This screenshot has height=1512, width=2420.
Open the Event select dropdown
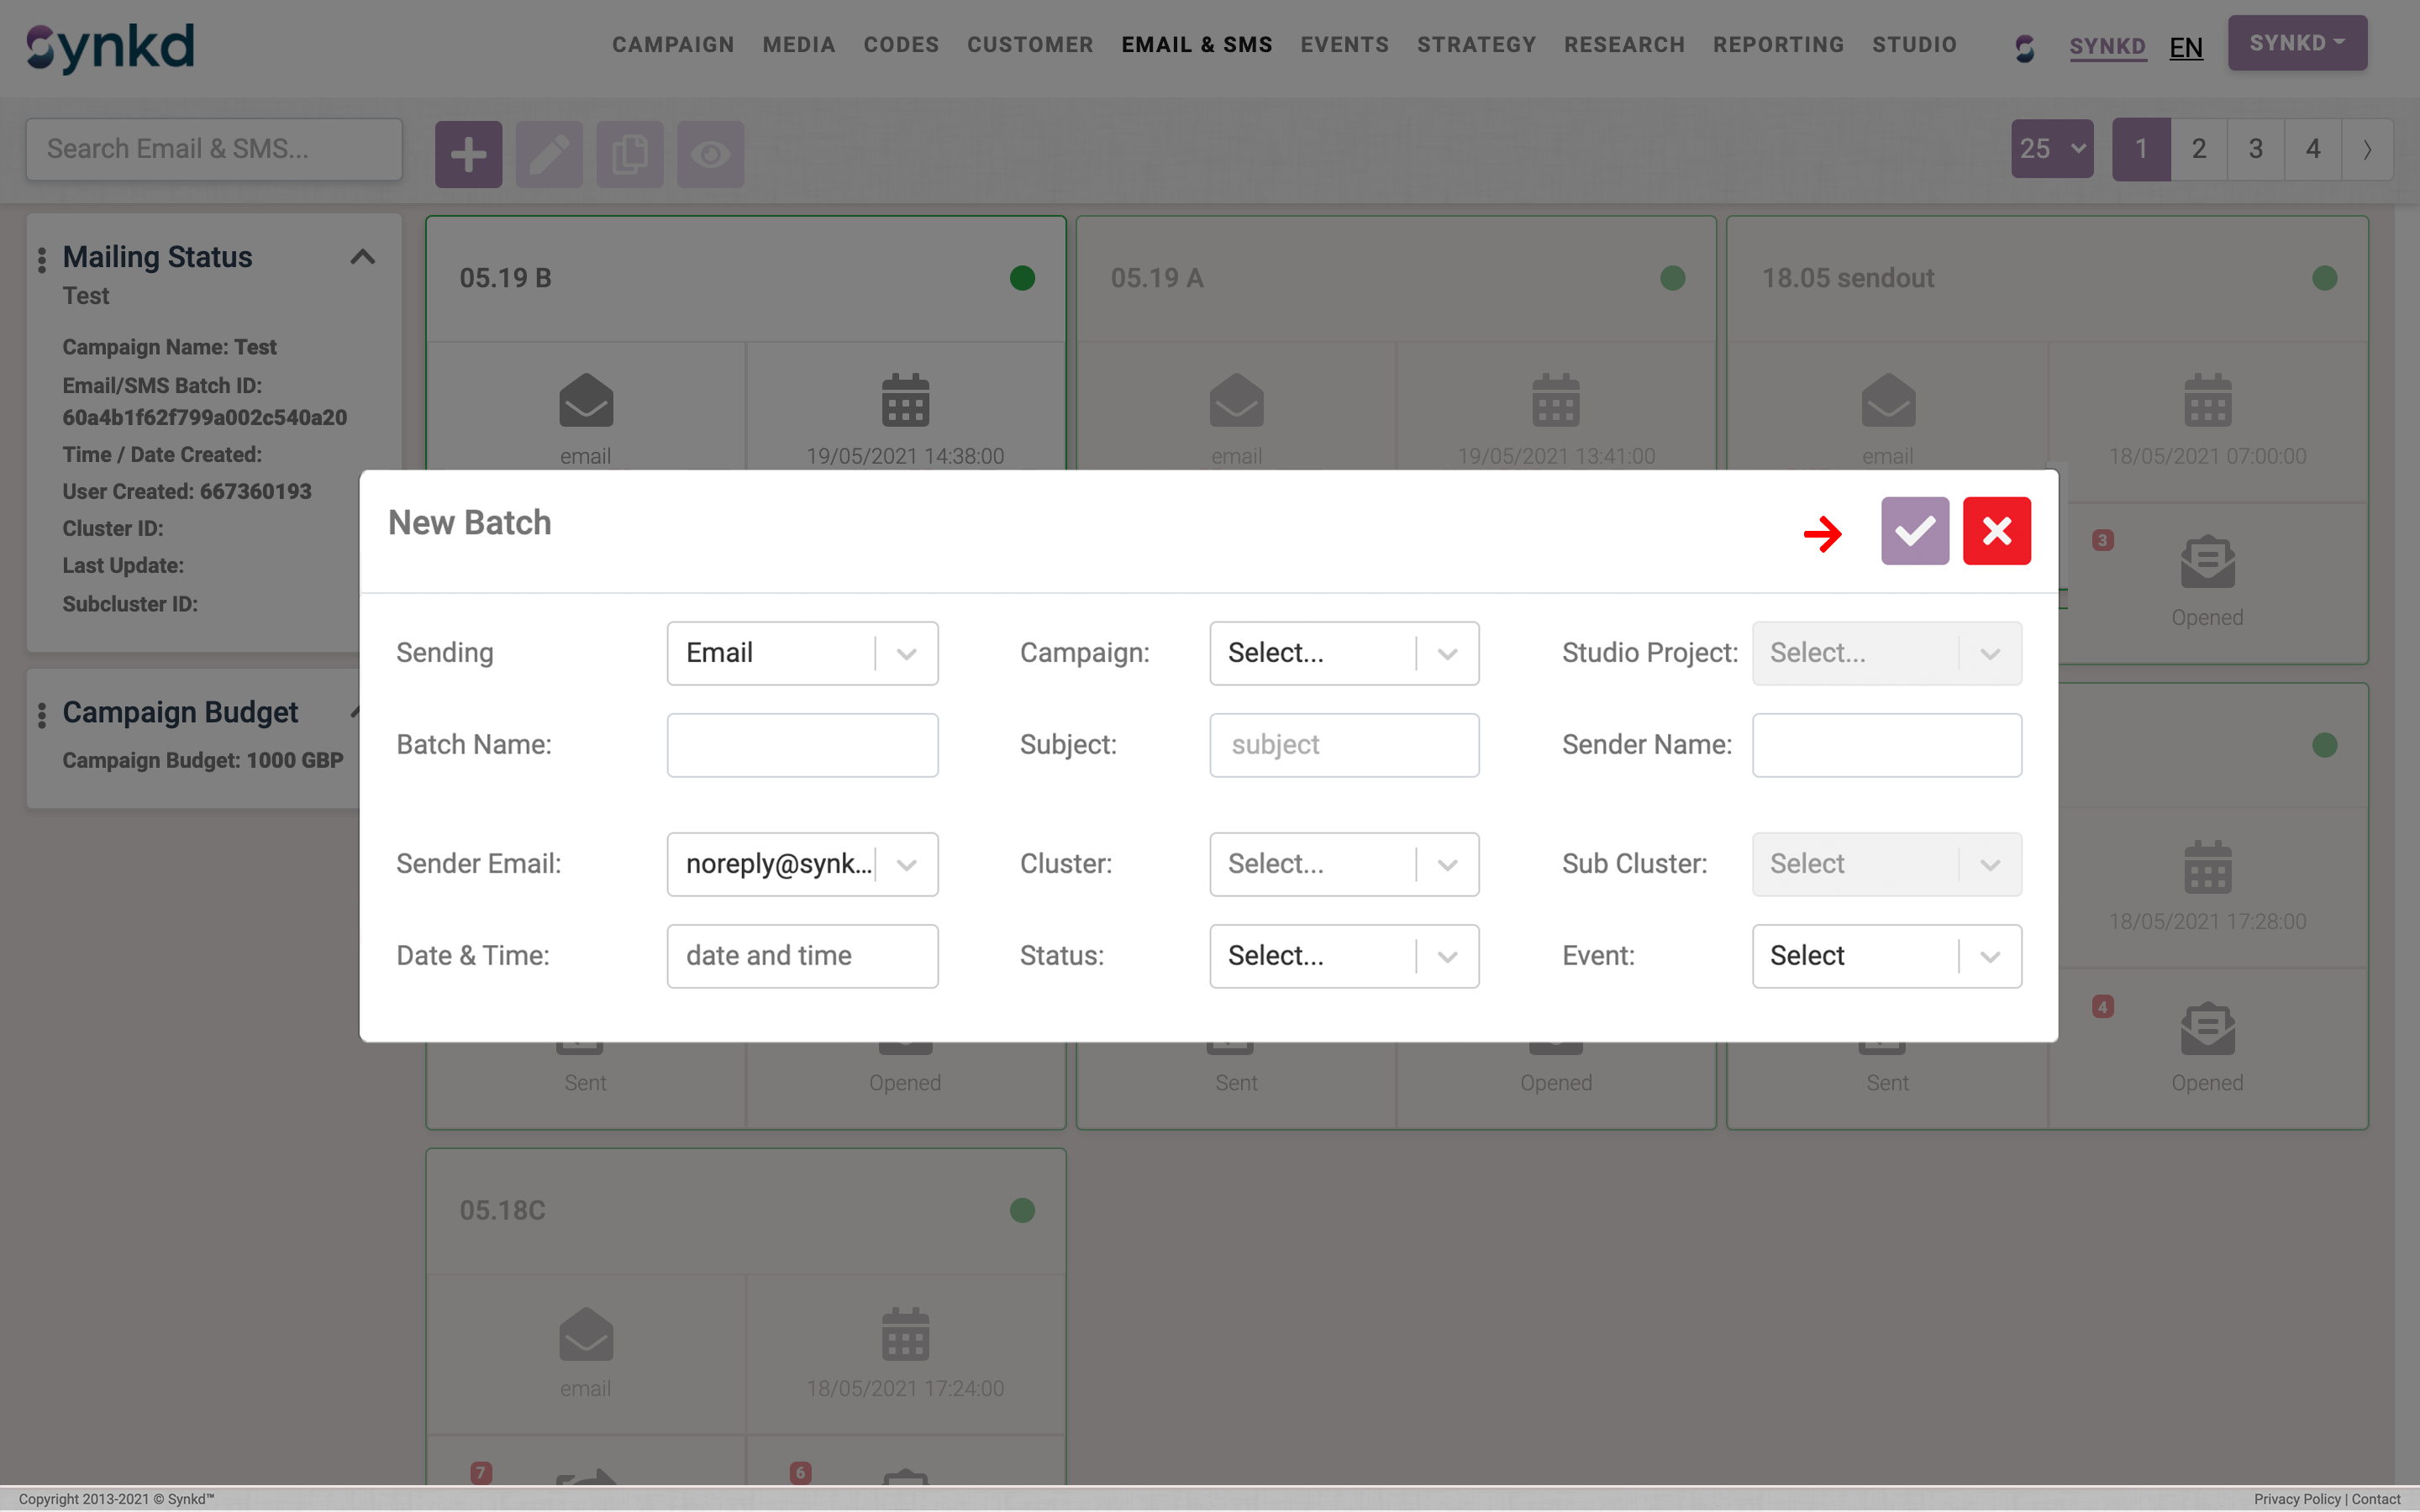pyautogui.click(x=1886, y=956)
